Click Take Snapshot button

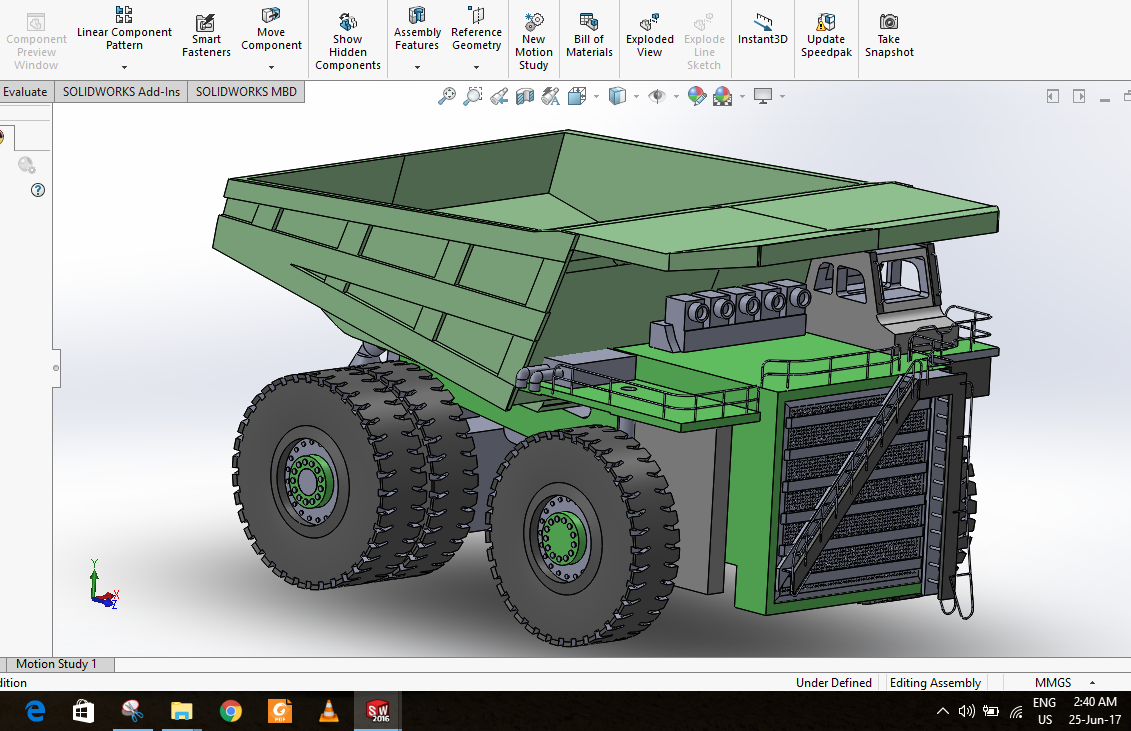click(889, 37)
